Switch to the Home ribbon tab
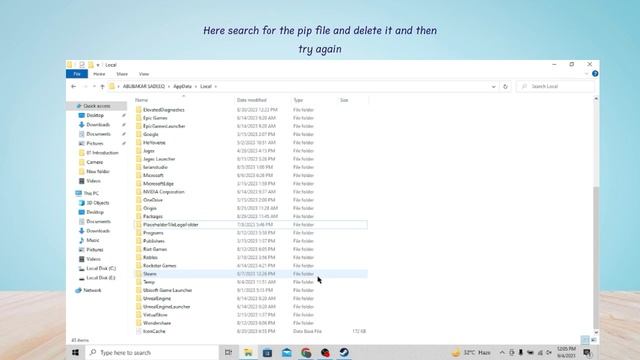 pyautogui.click(x=99, y=74)
